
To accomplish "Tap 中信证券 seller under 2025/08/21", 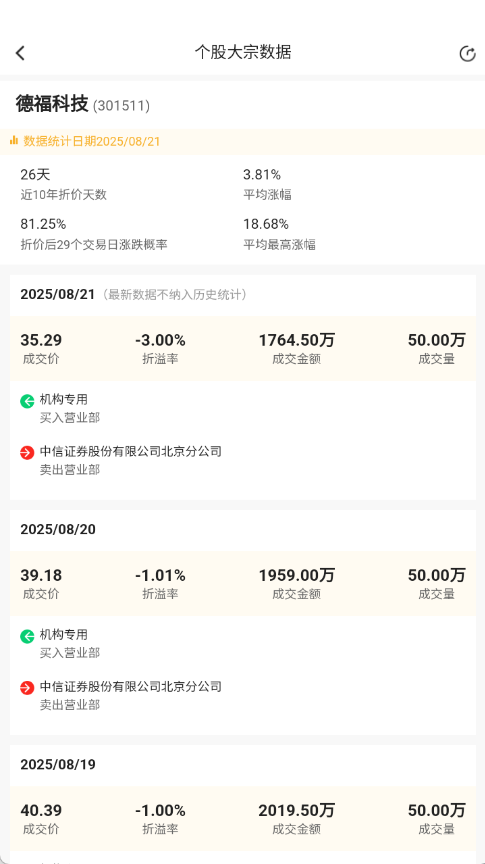I will pos(131,451).
